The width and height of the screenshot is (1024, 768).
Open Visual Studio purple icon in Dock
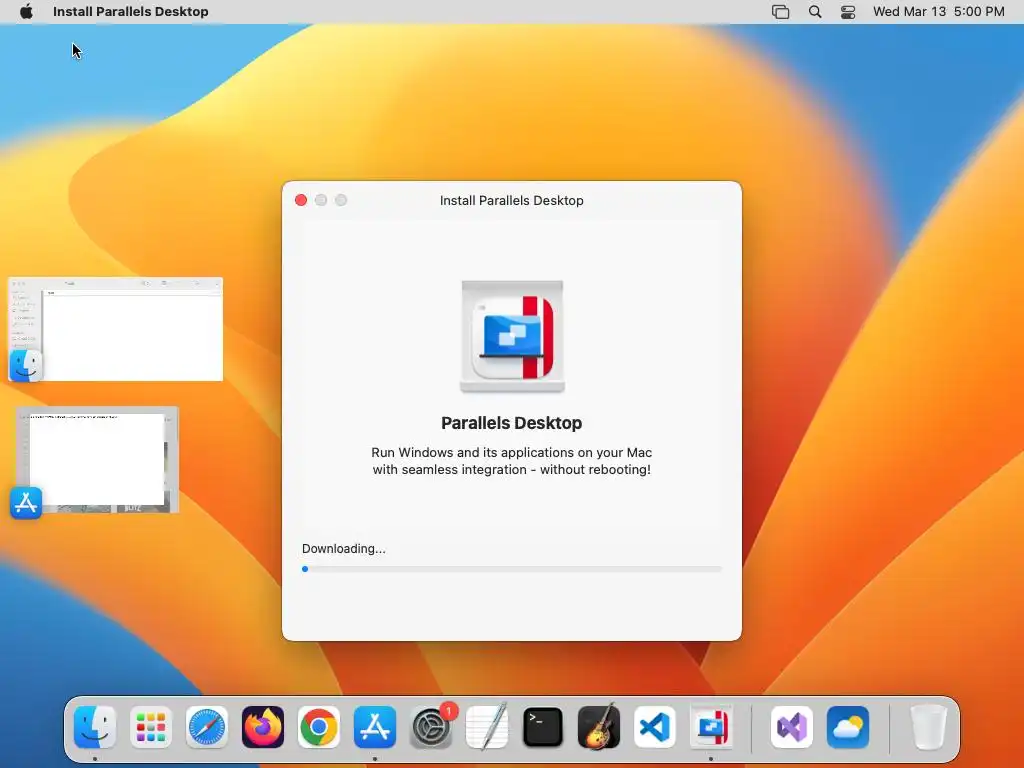tap(792, 727)
